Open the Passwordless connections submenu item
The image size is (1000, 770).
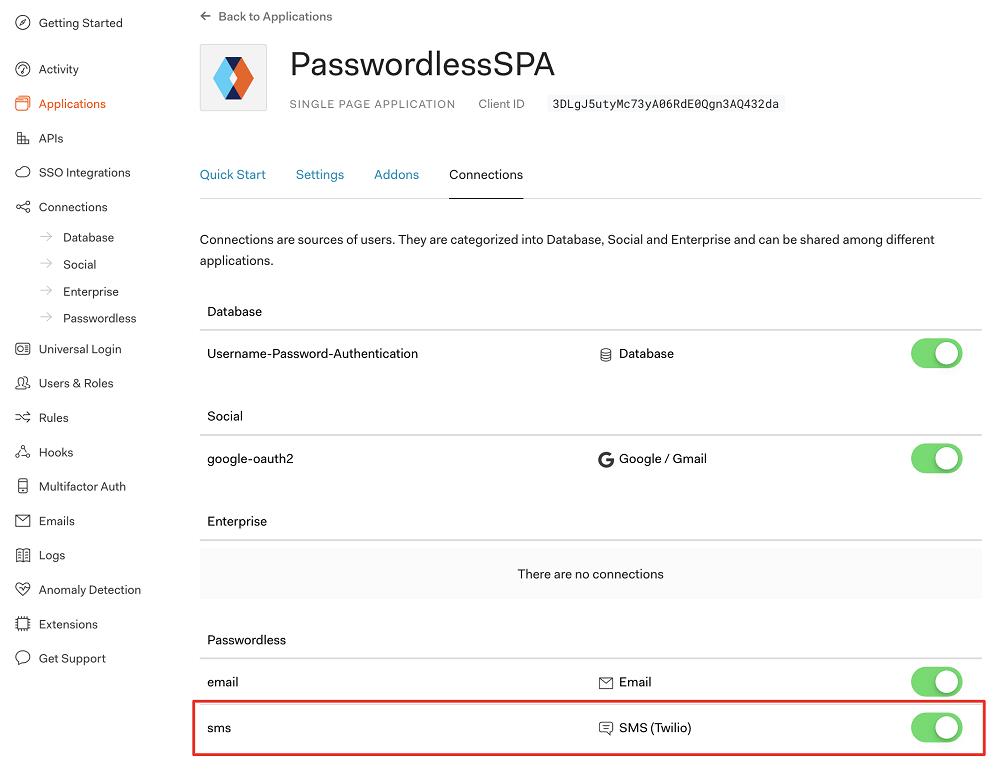click(99, 318)
